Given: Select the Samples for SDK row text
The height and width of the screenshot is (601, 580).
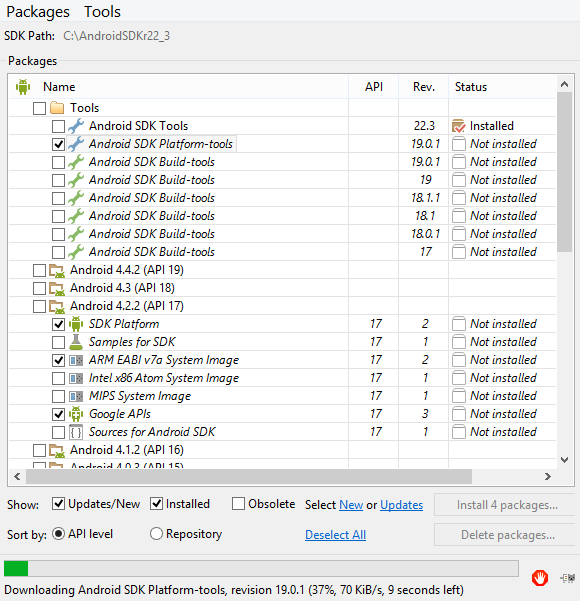Looking at the screenshot, I should tap(132, 342).
